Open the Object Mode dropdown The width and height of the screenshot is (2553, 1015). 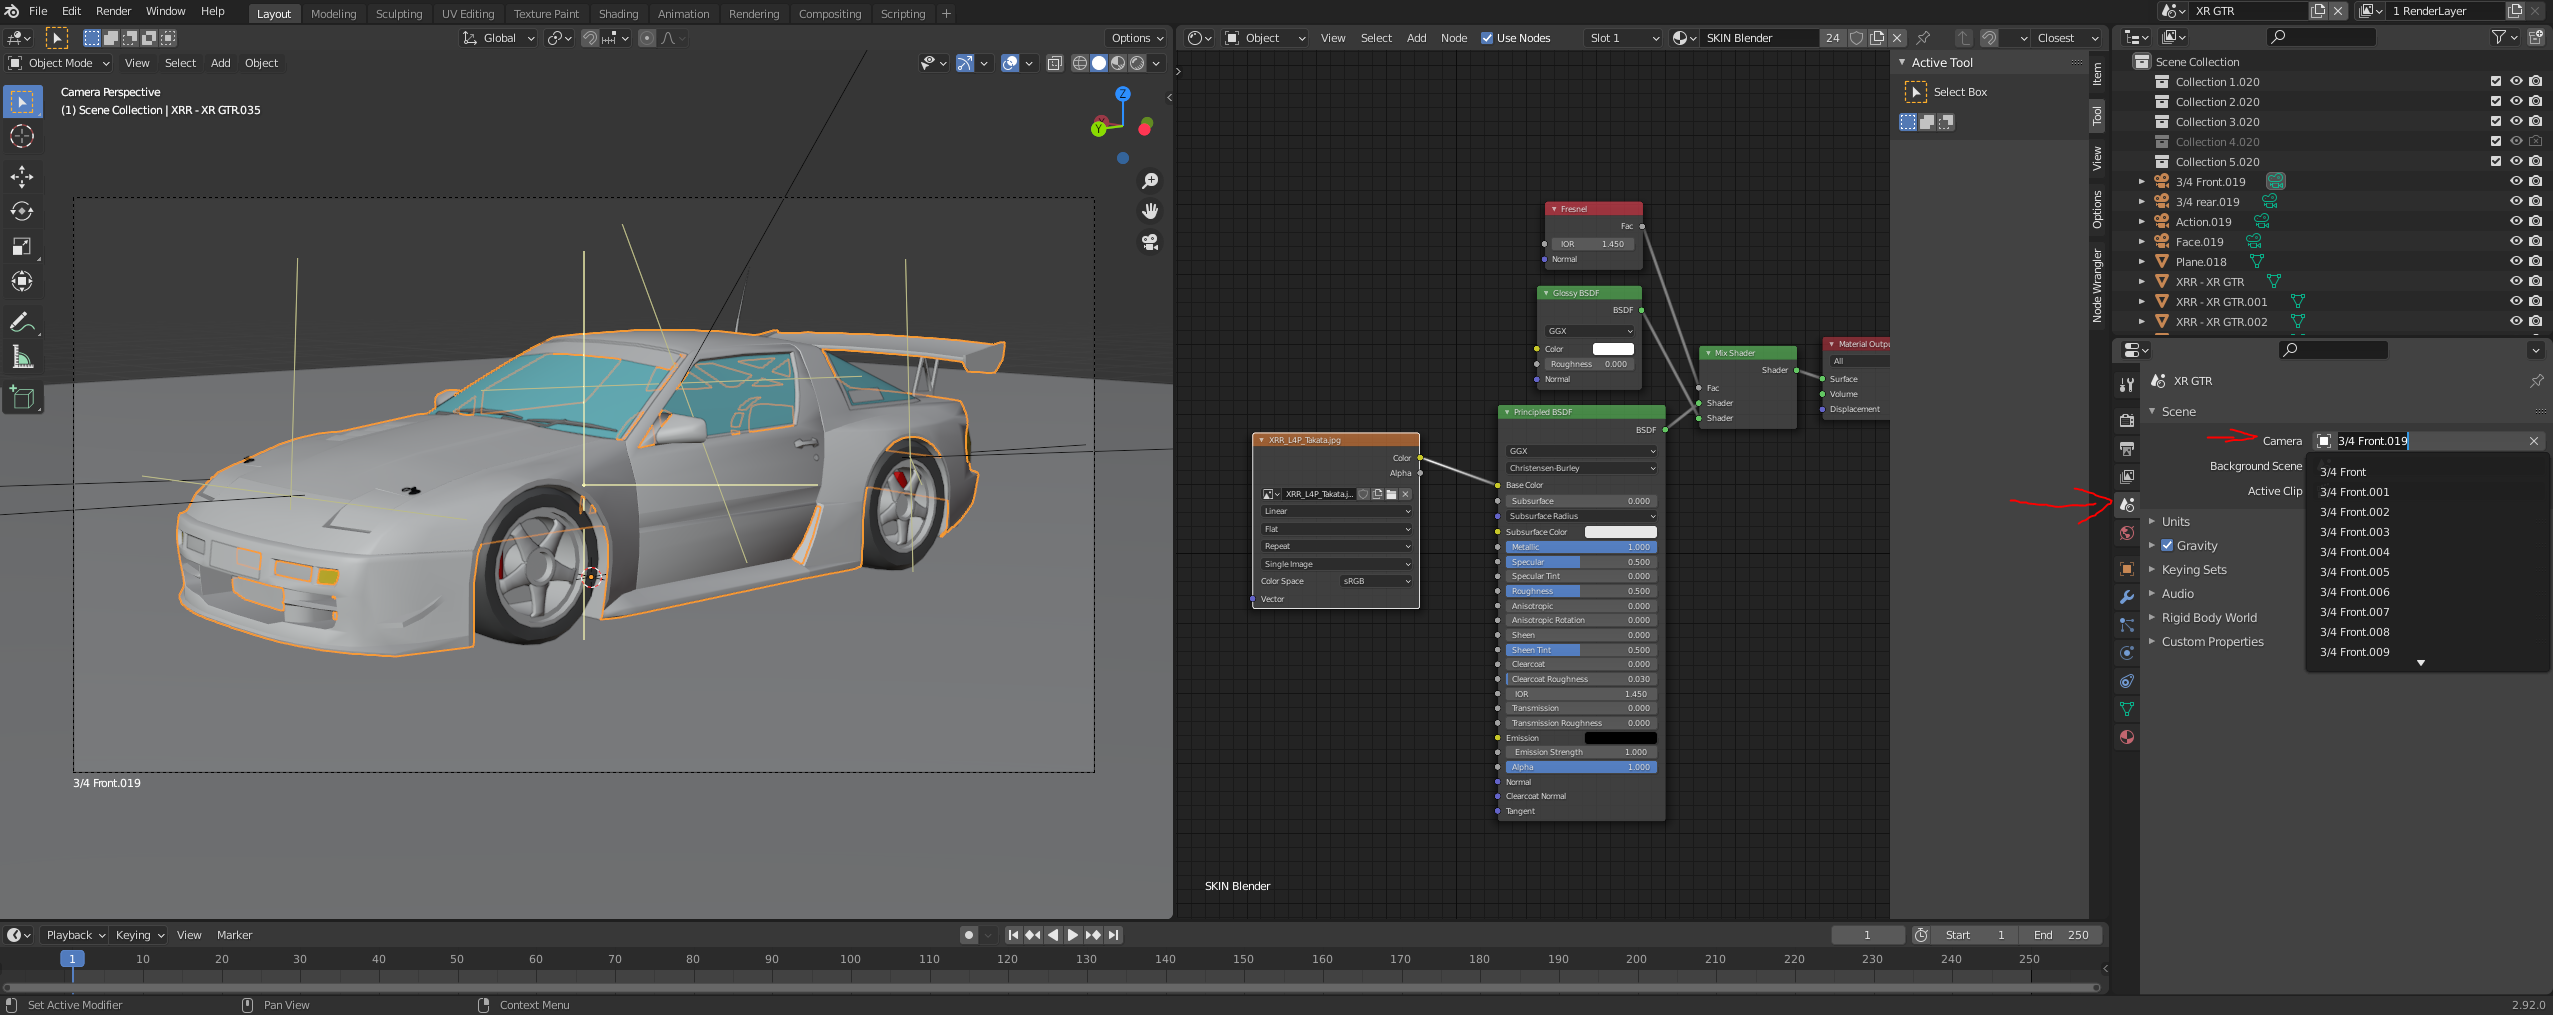click(60, 63)
